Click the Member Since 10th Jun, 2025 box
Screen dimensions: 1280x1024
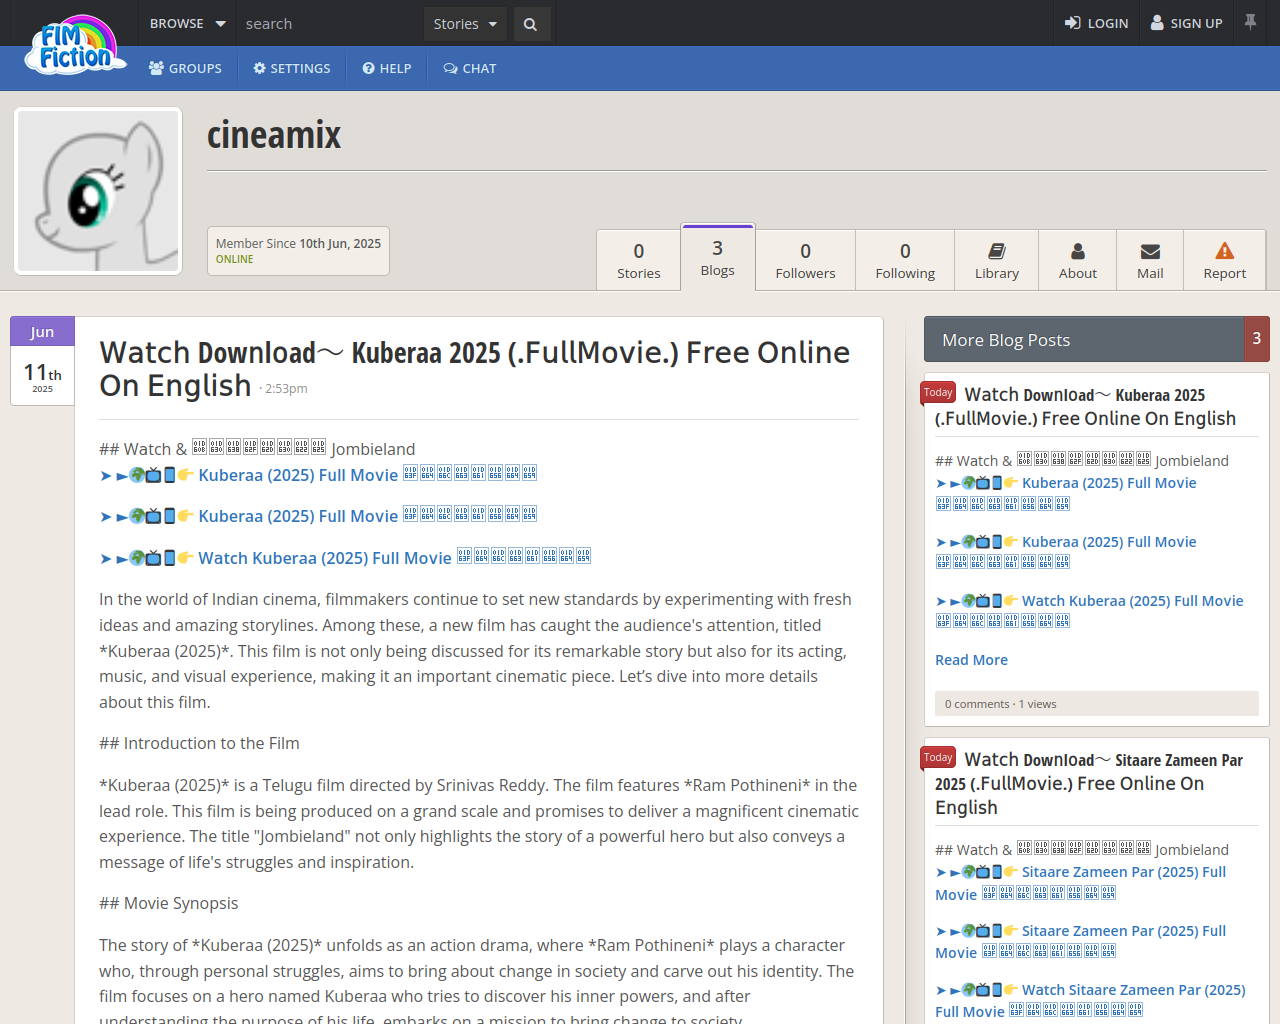point(298,251)
